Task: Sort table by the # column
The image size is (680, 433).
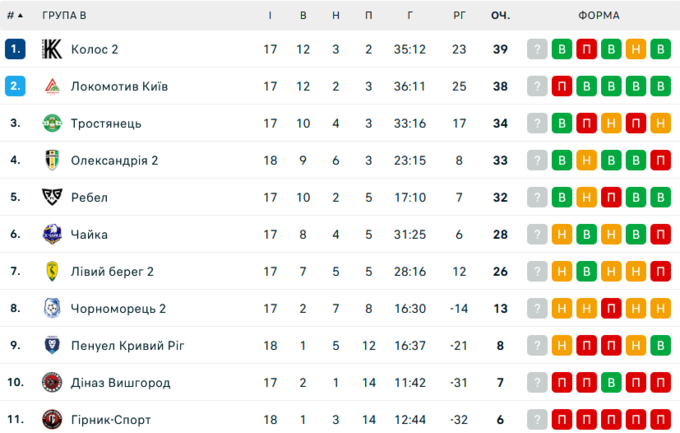Action: coord(15,15)
